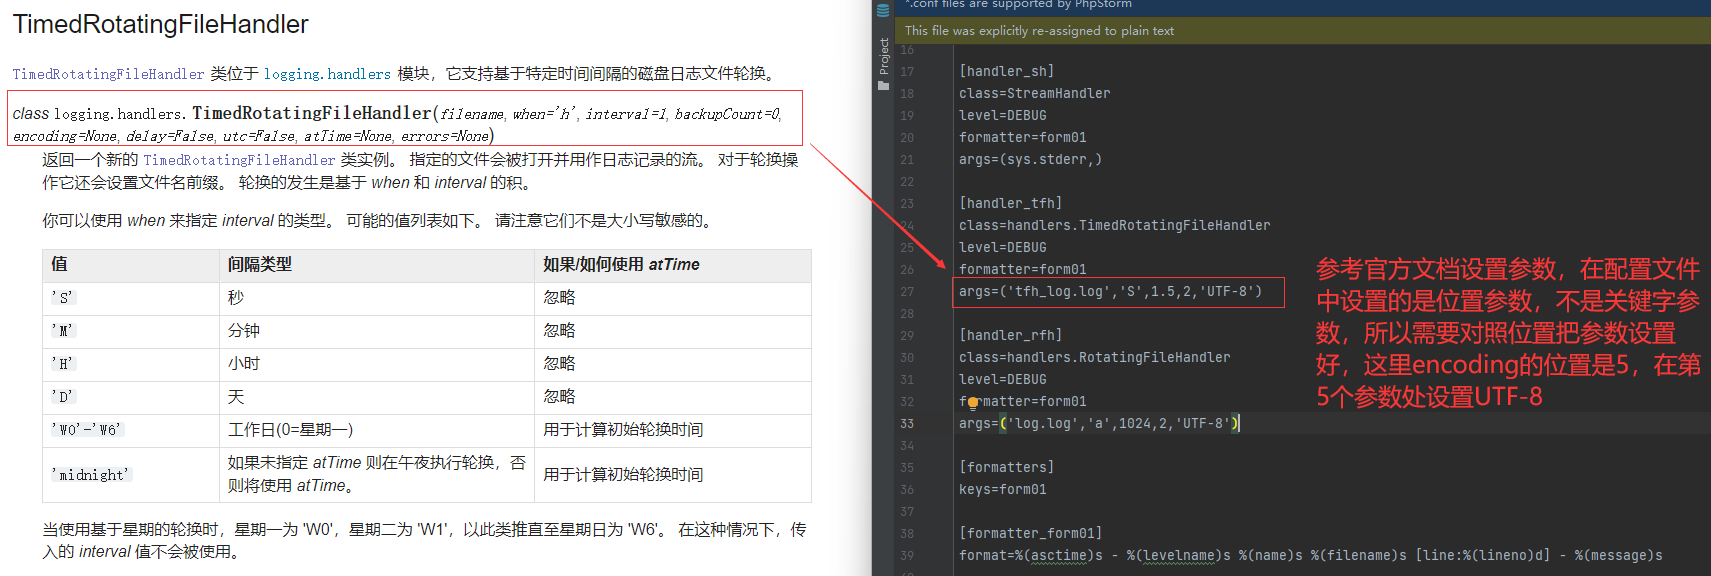1711x576 pixels.
Task: Click the keys=form01 line in editor
Action: (1002, 489)
